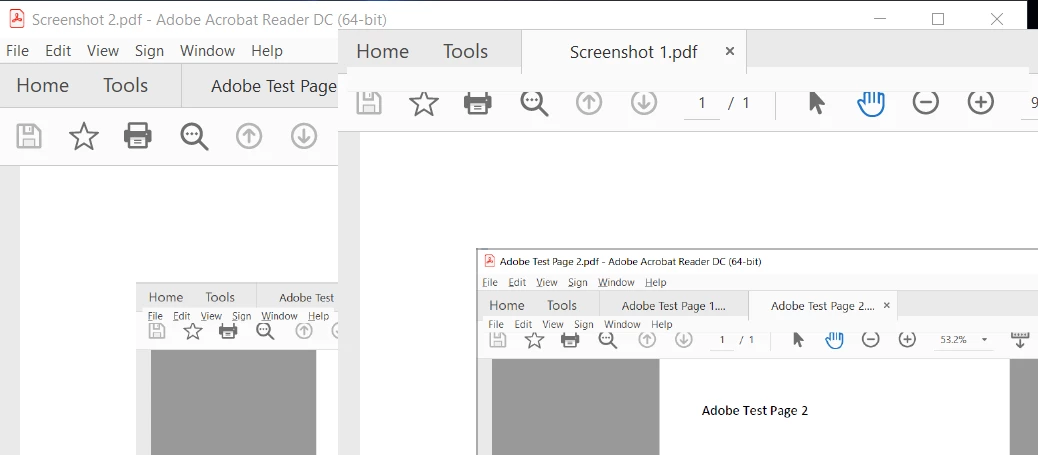Viewport: 1038px width, 455px height.
Task: Close the Screenshot 1.pdf tab
Action: pos(730,51)
